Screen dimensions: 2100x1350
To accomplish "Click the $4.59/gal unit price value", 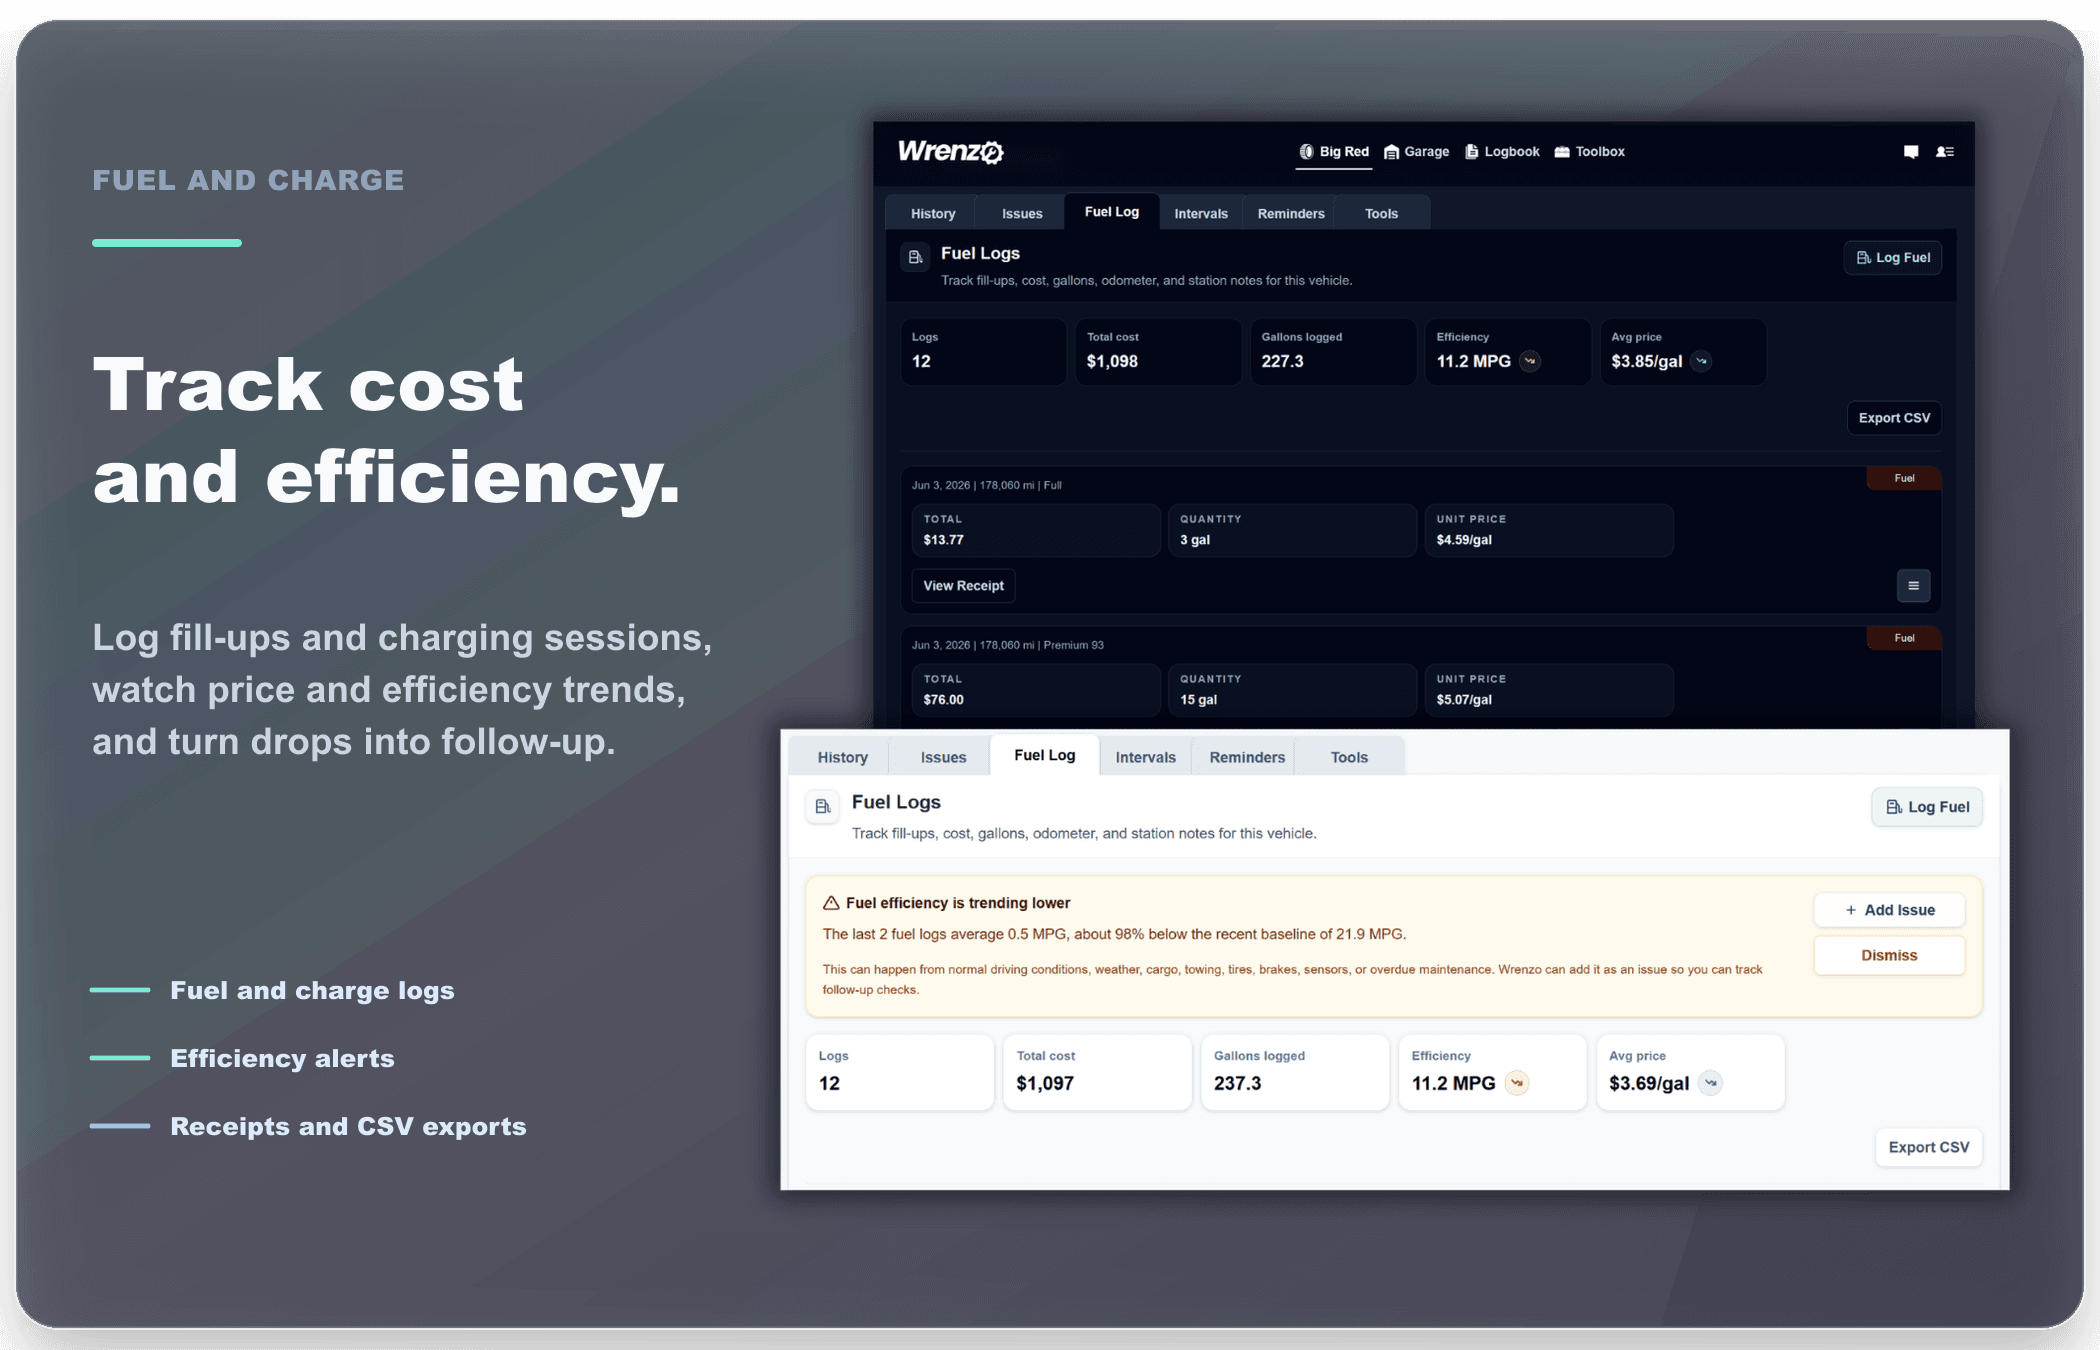I will click(x=1464, y=540).
